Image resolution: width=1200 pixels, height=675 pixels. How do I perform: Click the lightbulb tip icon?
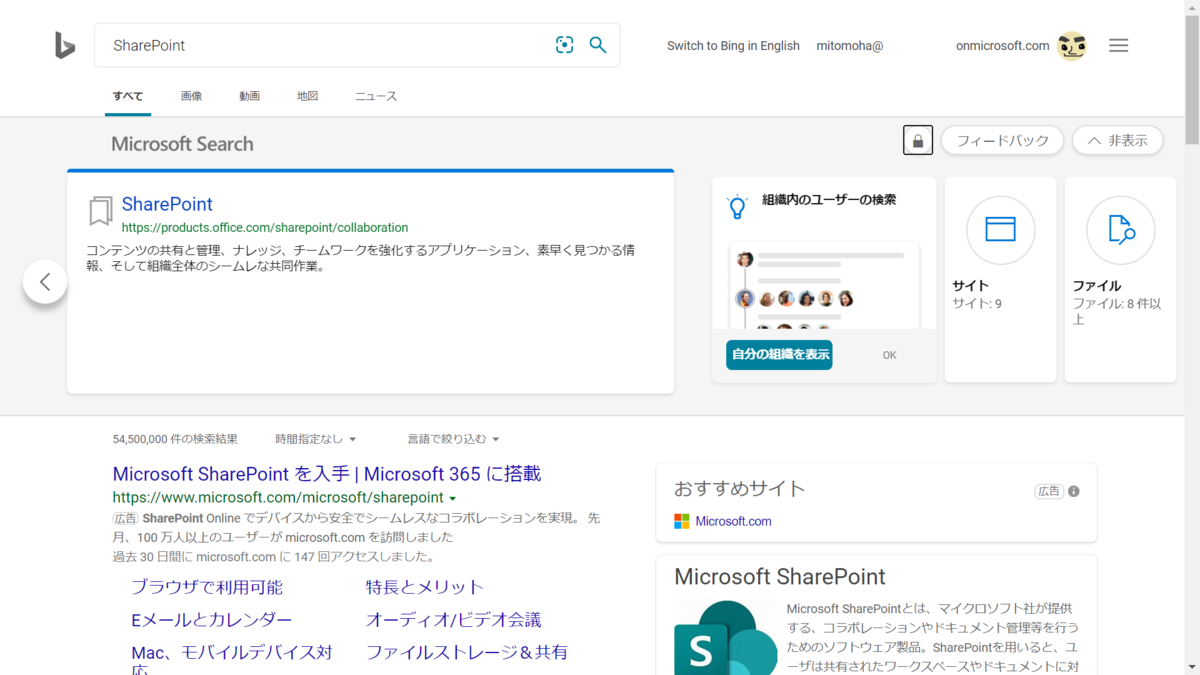(x=737, y=206)
